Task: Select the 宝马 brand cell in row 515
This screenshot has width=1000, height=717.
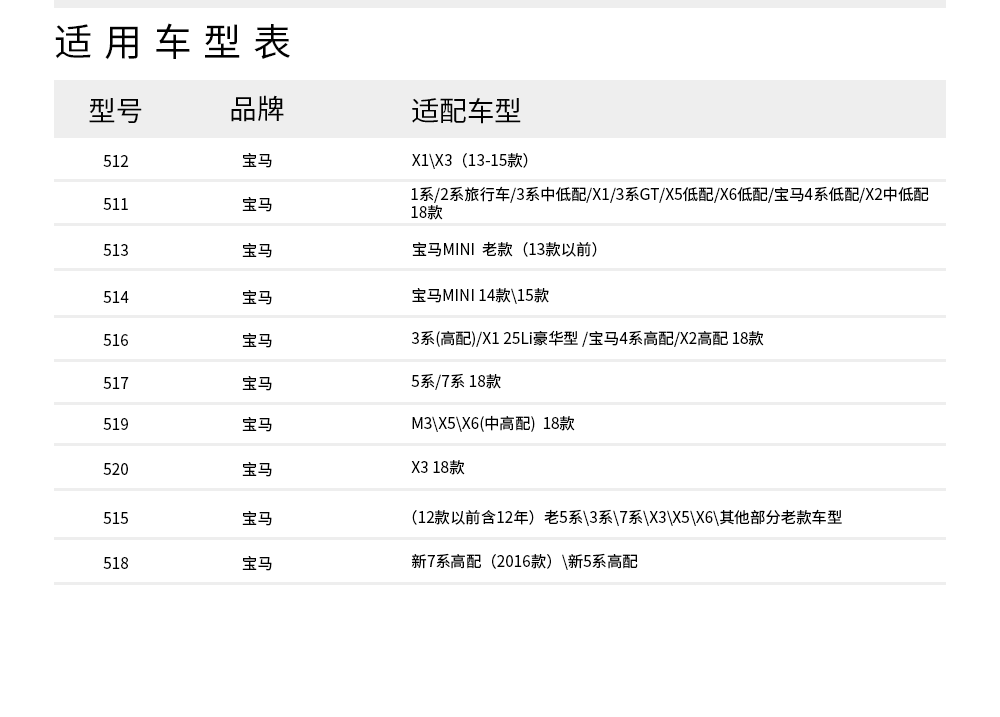Action: coord(257,519)
